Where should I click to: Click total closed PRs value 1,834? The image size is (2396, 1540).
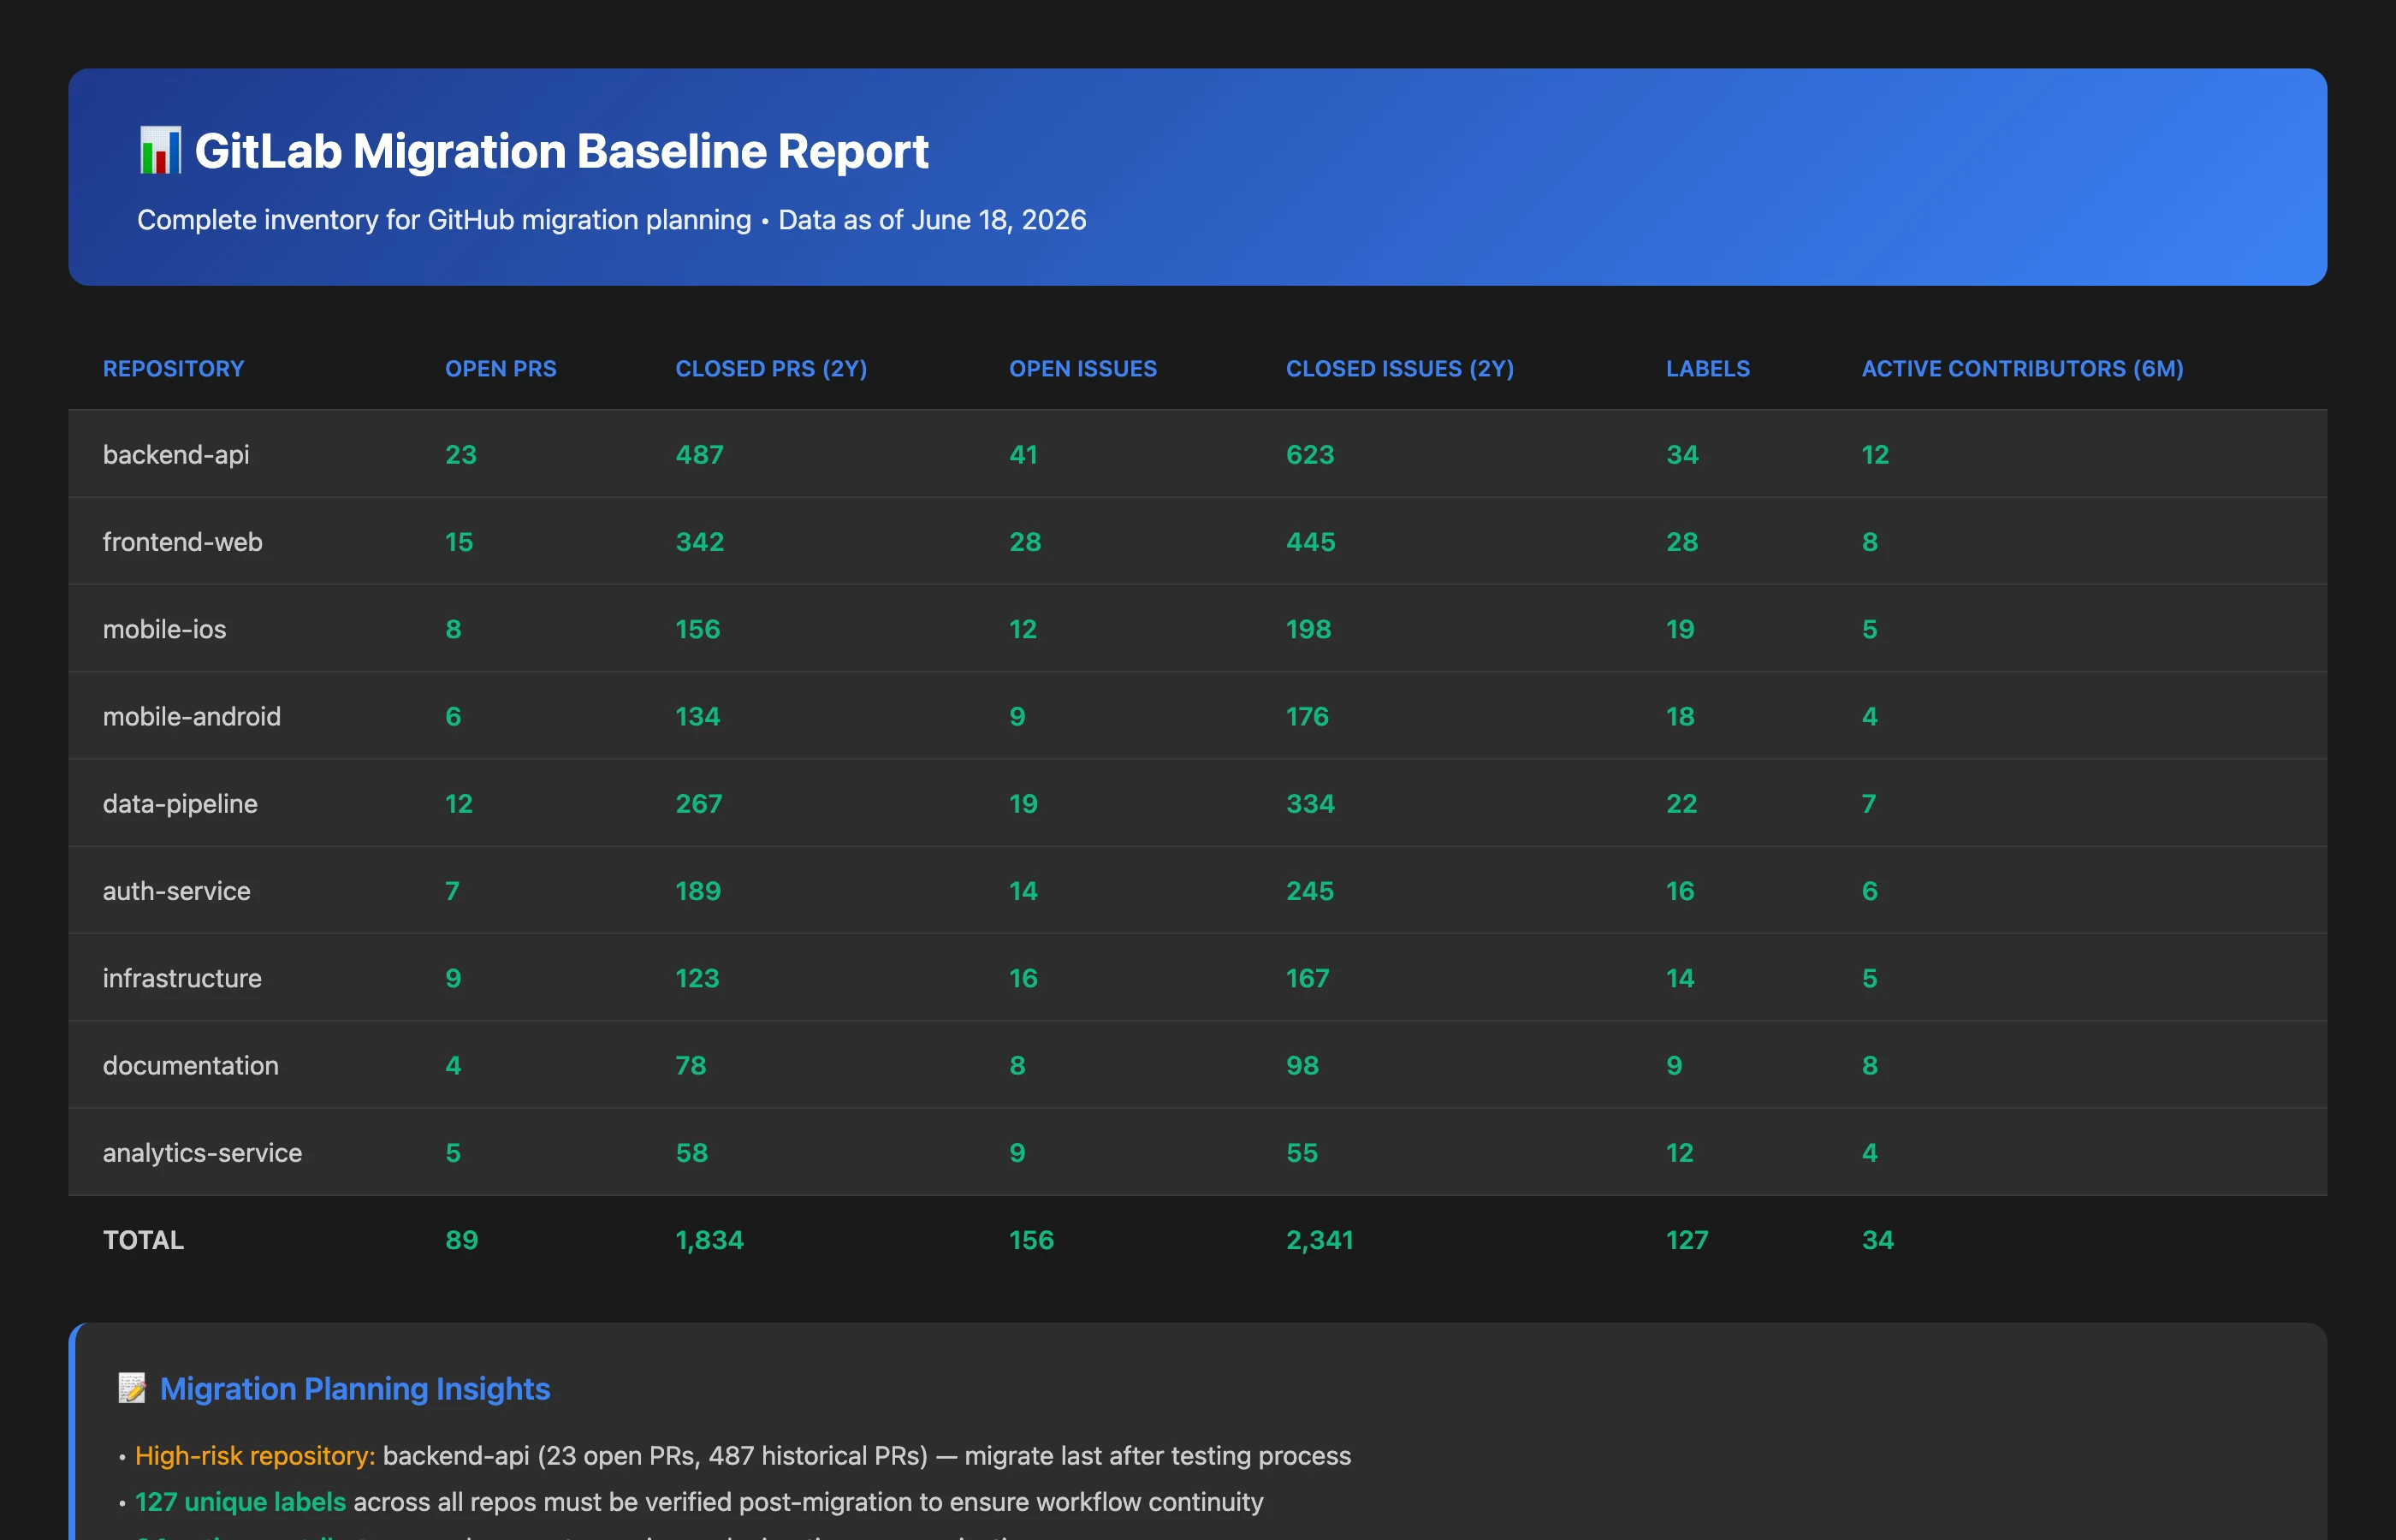[x=710, y=1240]
